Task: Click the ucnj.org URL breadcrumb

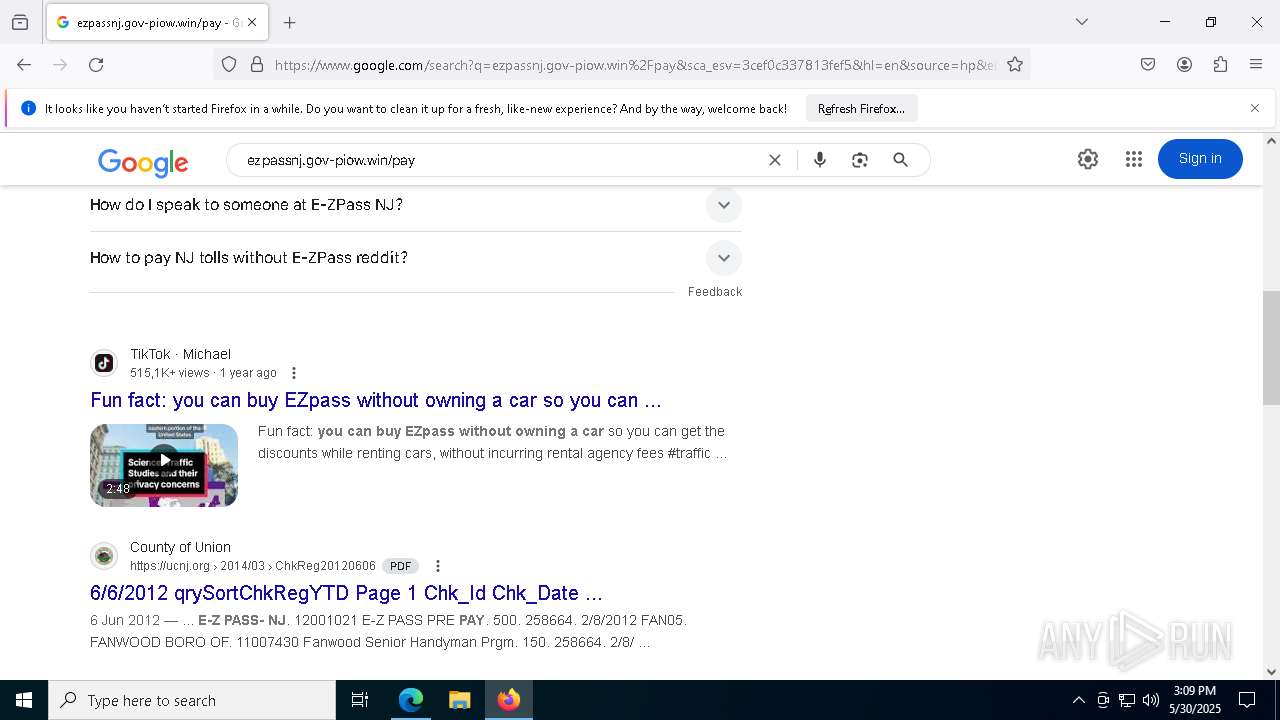Action: pyautogui.click(x=253, y=566)
